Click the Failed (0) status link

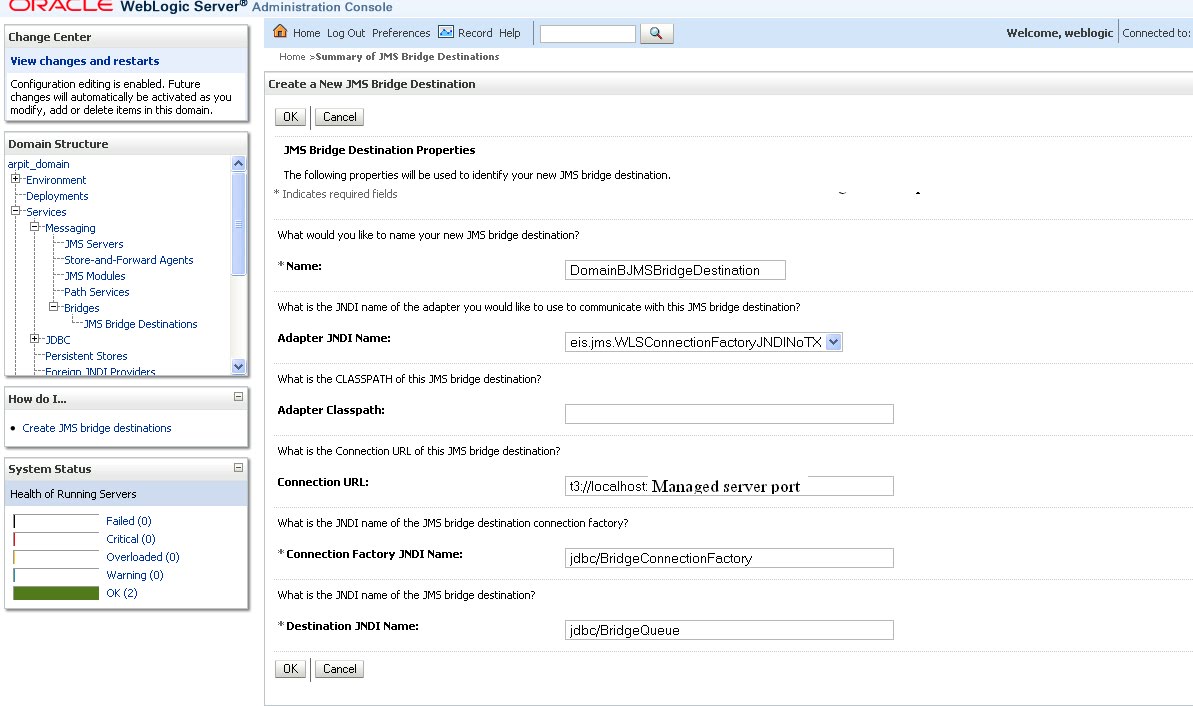(x=129, y=521)
